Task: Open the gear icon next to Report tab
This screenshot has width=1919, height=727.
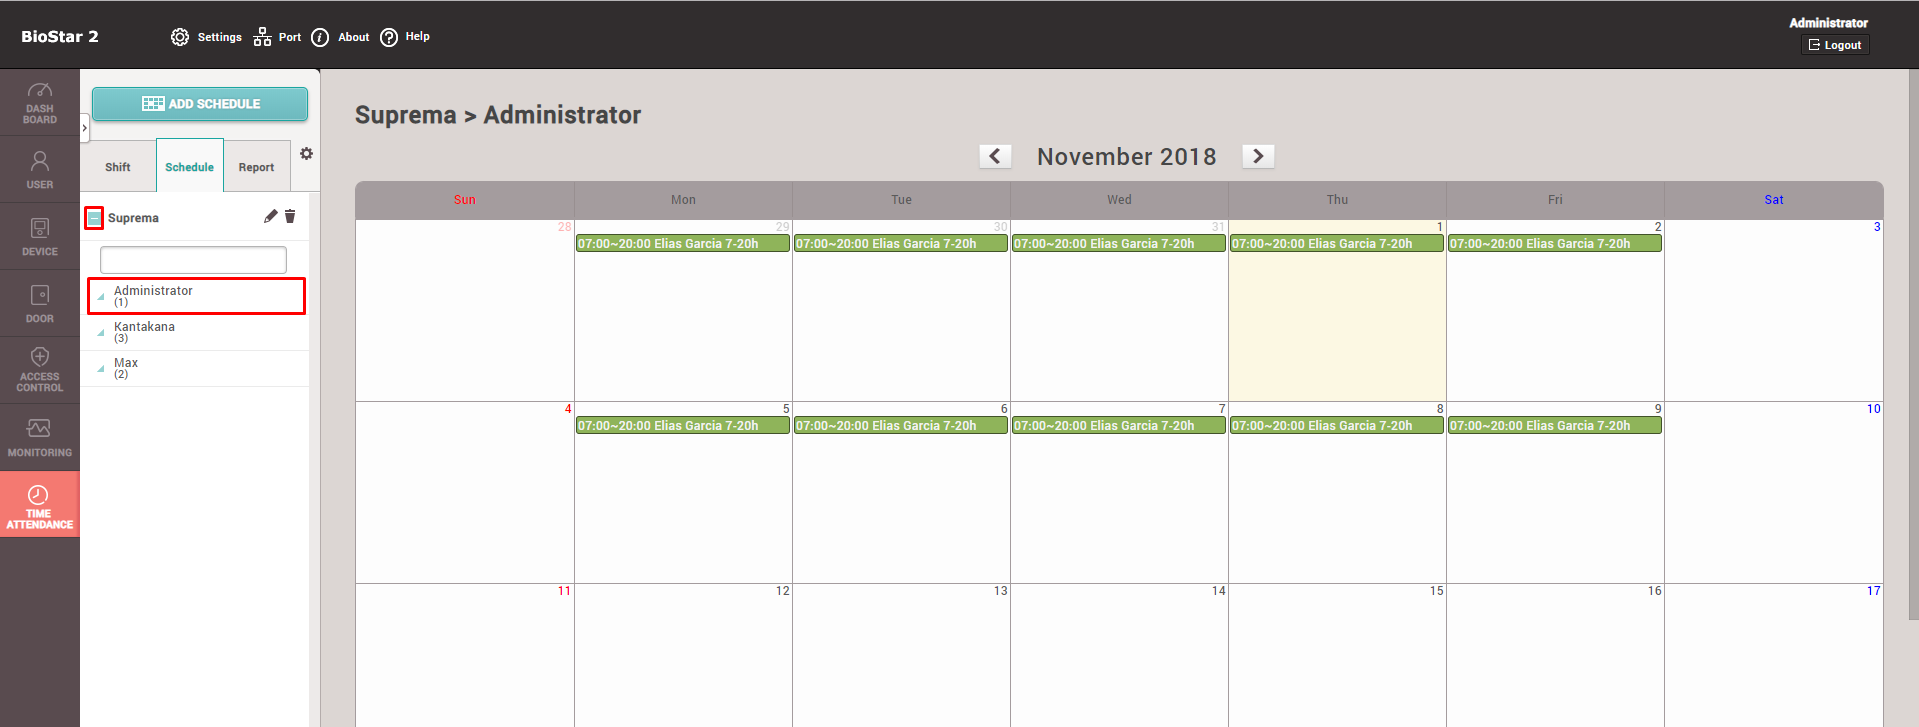Action: pos(306,154)
